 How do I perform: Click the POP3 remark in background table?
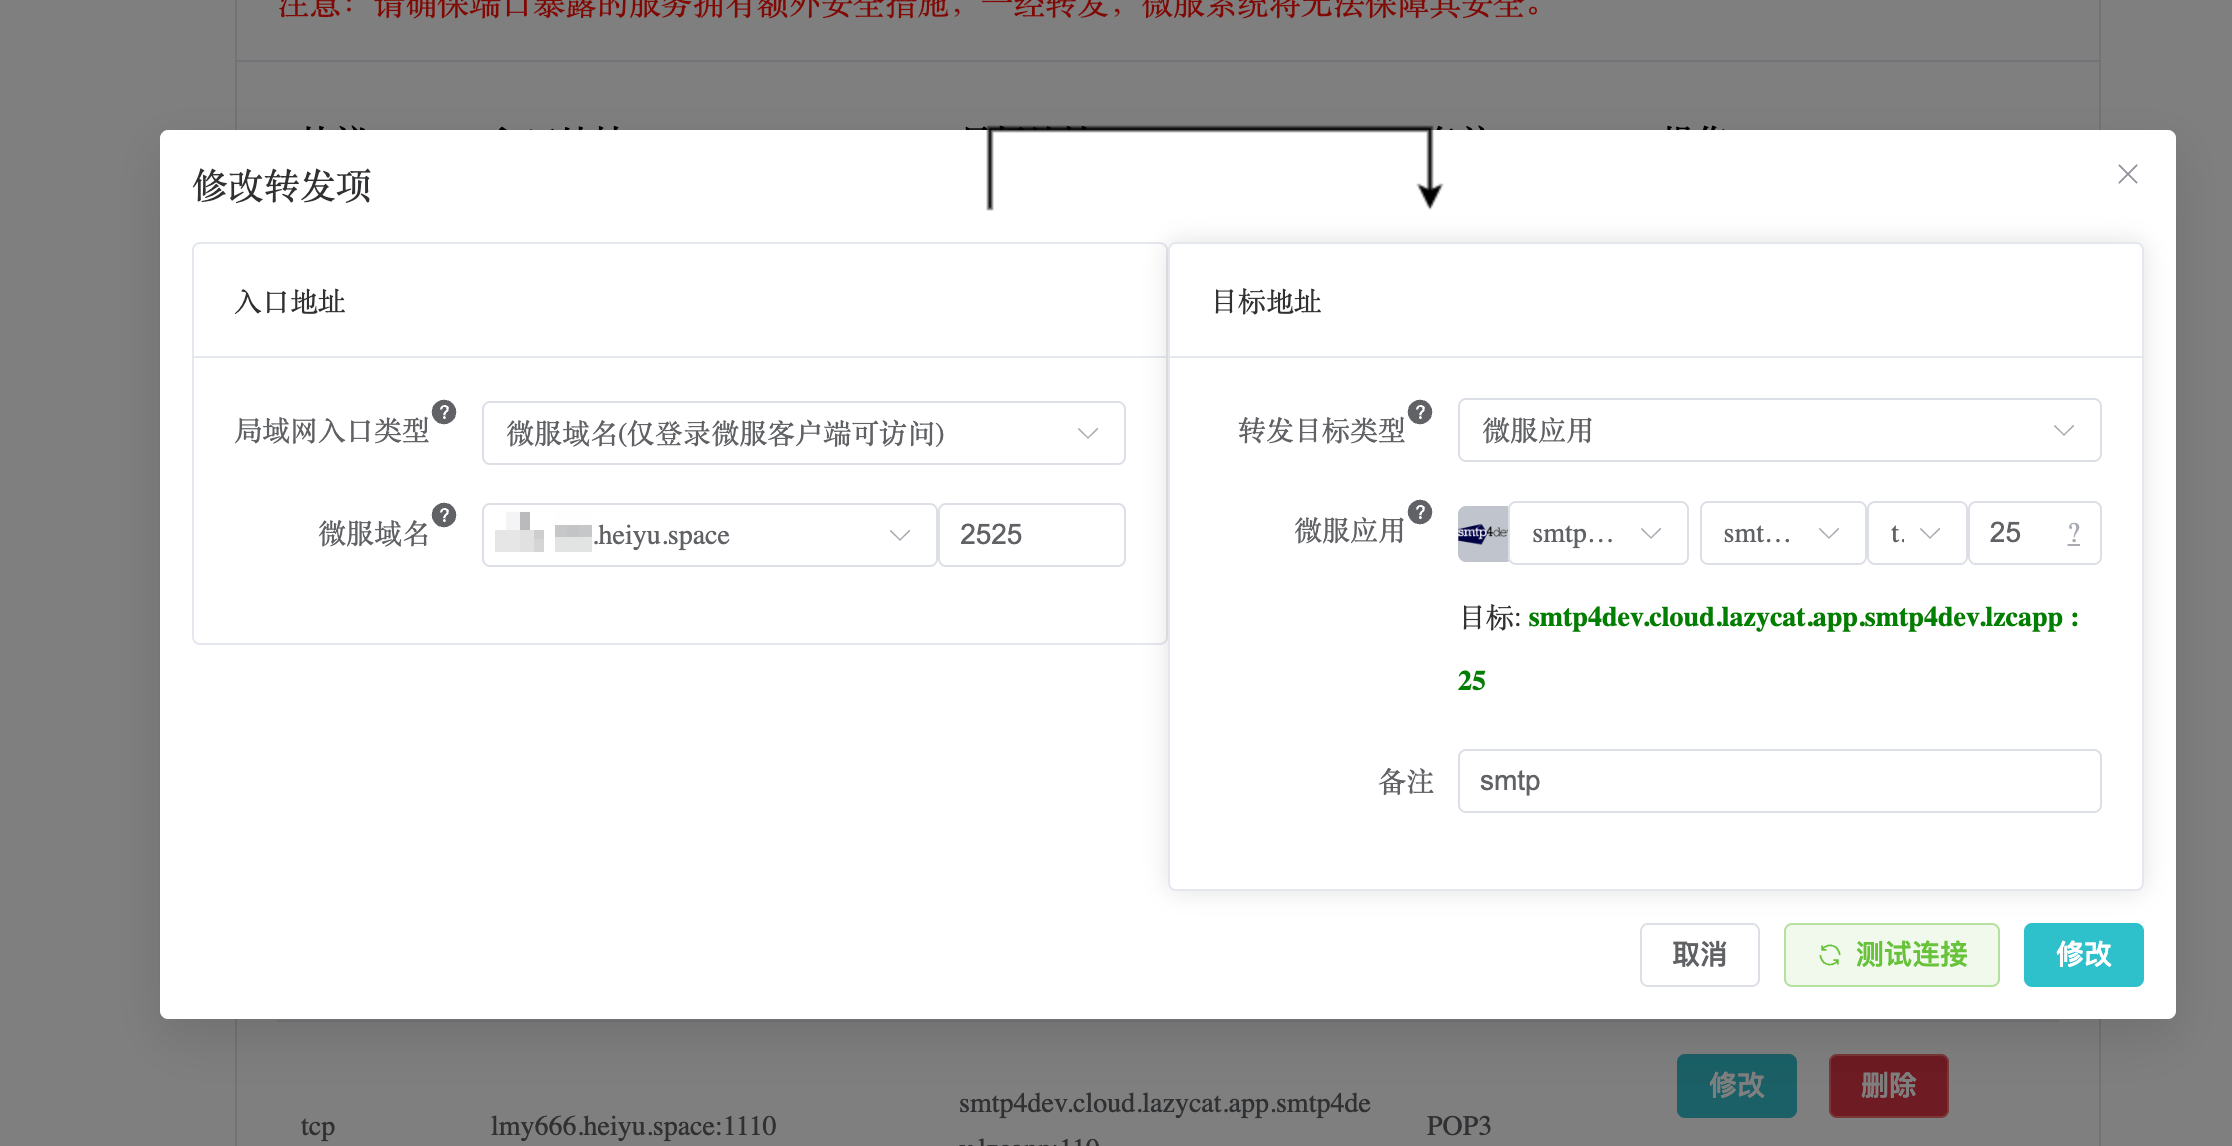[1458, 1126]
